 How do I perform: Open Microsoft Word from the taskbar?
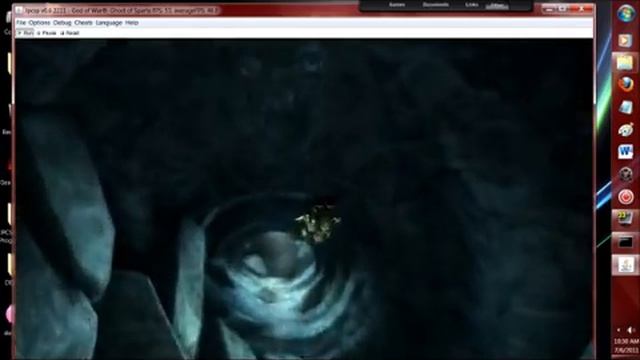(625, 152)
